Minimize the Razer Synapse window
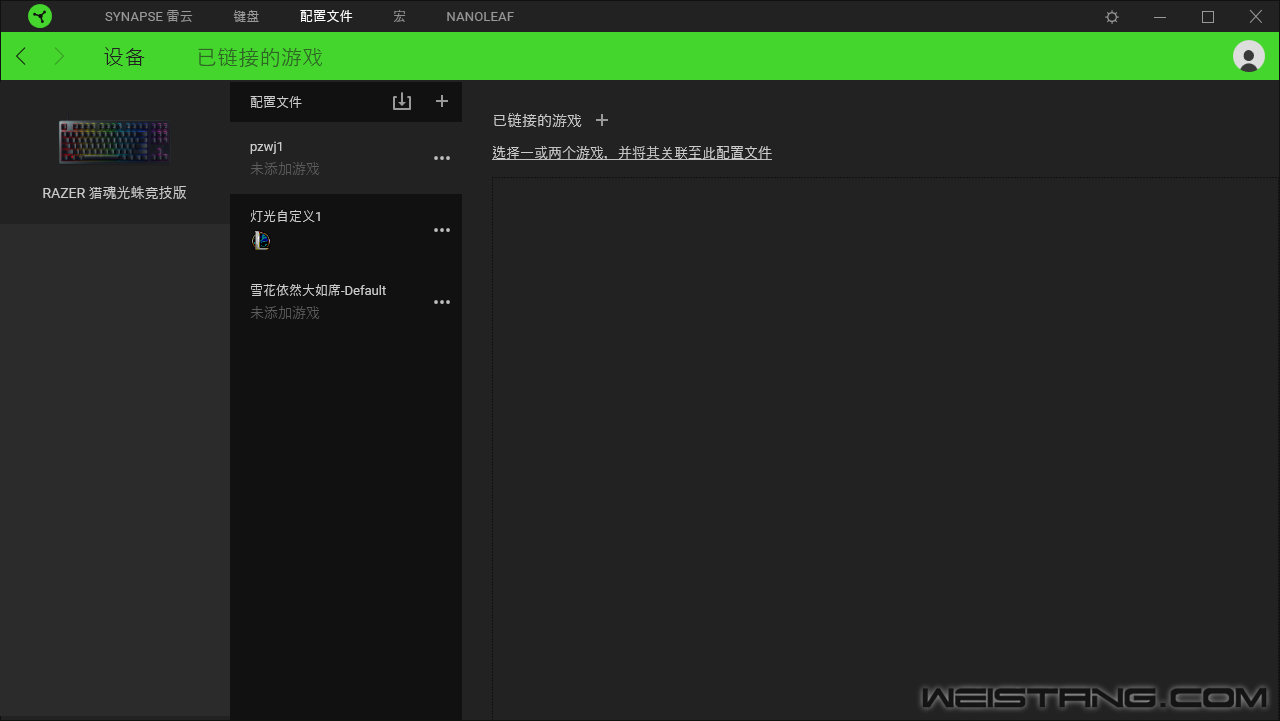 1160,17
